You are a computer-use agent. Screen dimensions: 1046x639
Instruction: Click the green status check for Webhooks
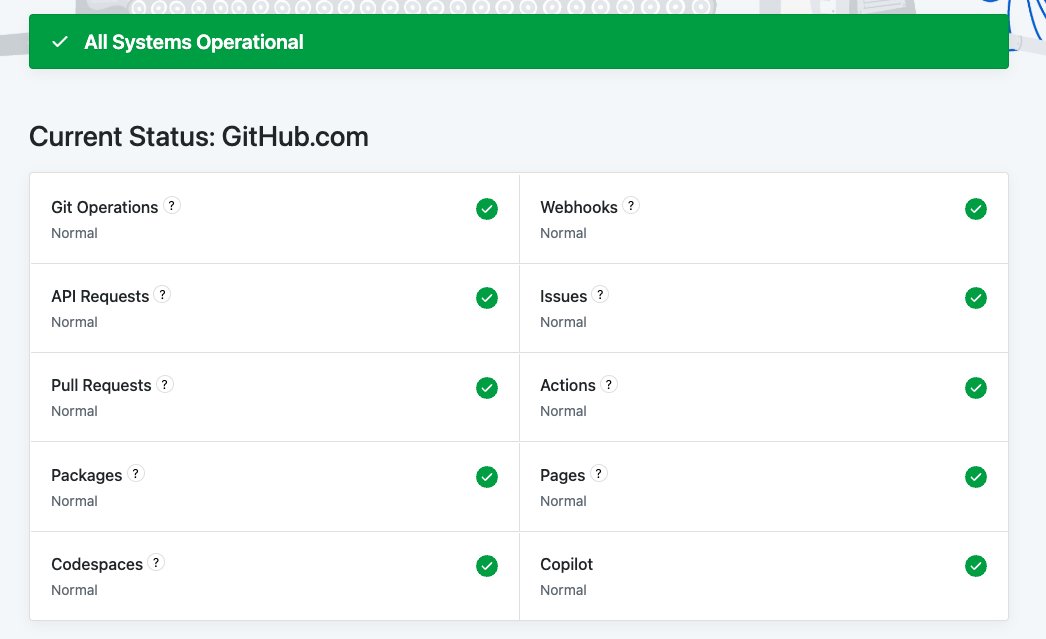pos(976,209)
